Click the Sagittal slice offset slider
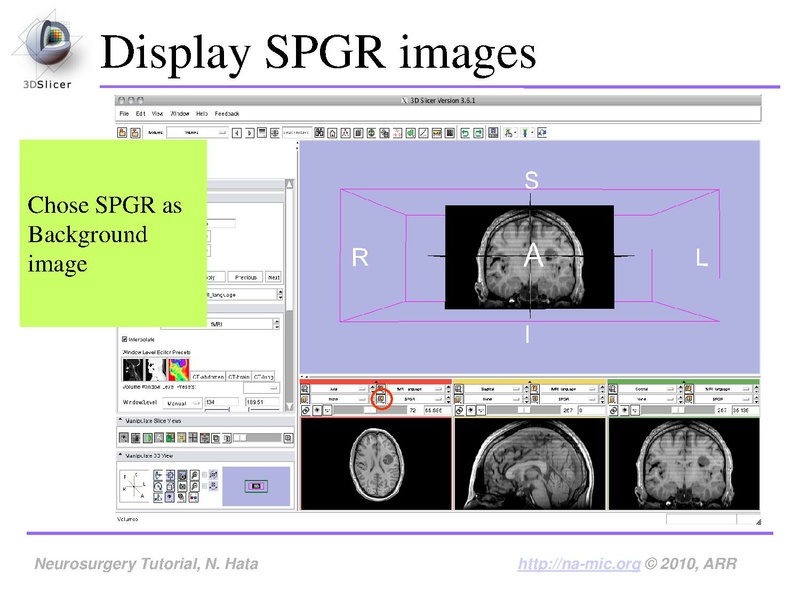800x600 pixels. click(x=524, y=409)
